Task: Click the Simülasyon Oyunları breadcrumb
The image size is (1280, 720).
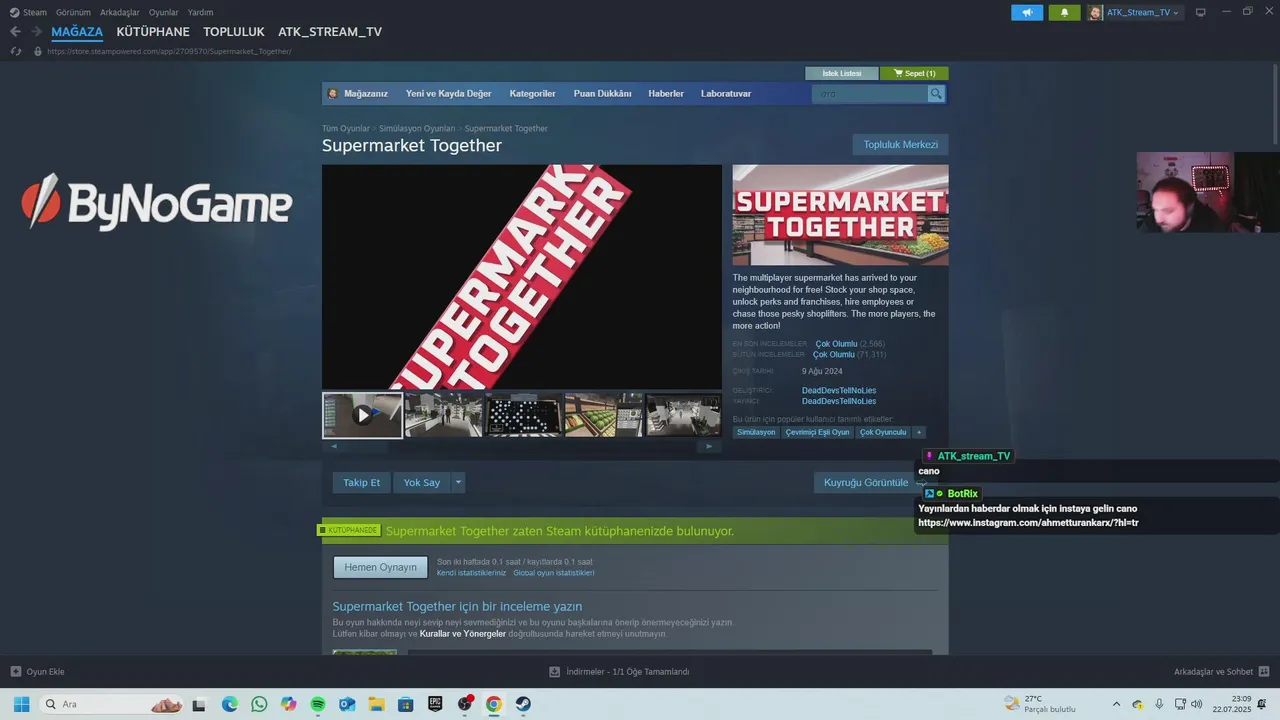Action: (417, 129)
